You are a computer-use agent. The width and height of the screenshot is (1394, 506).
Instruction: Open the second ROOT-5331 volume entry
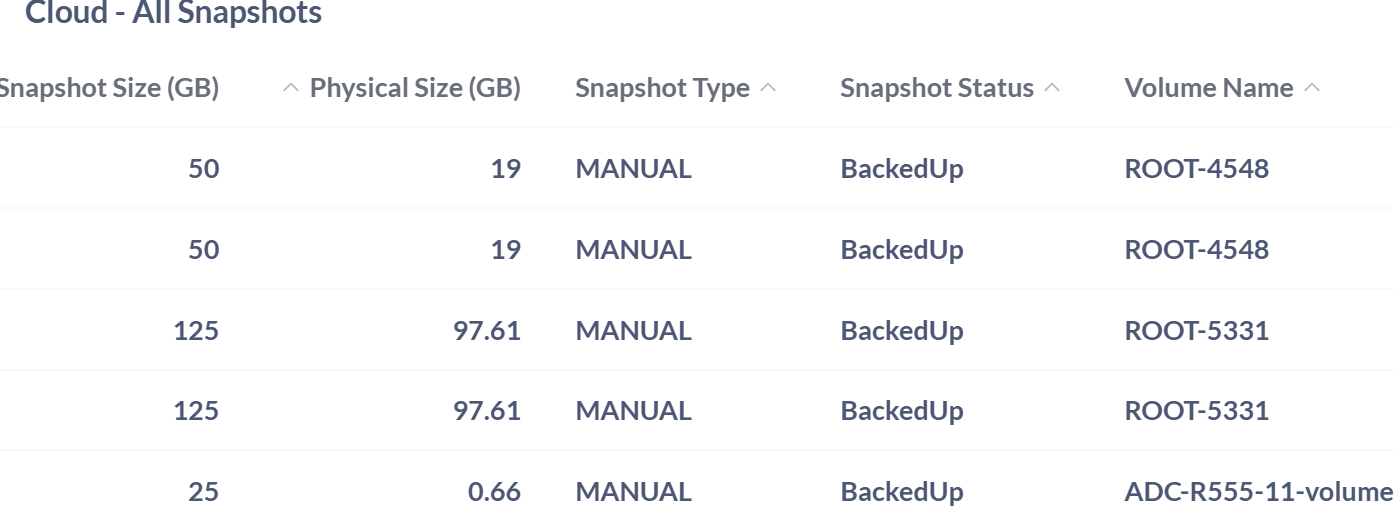pos(1196,411)
